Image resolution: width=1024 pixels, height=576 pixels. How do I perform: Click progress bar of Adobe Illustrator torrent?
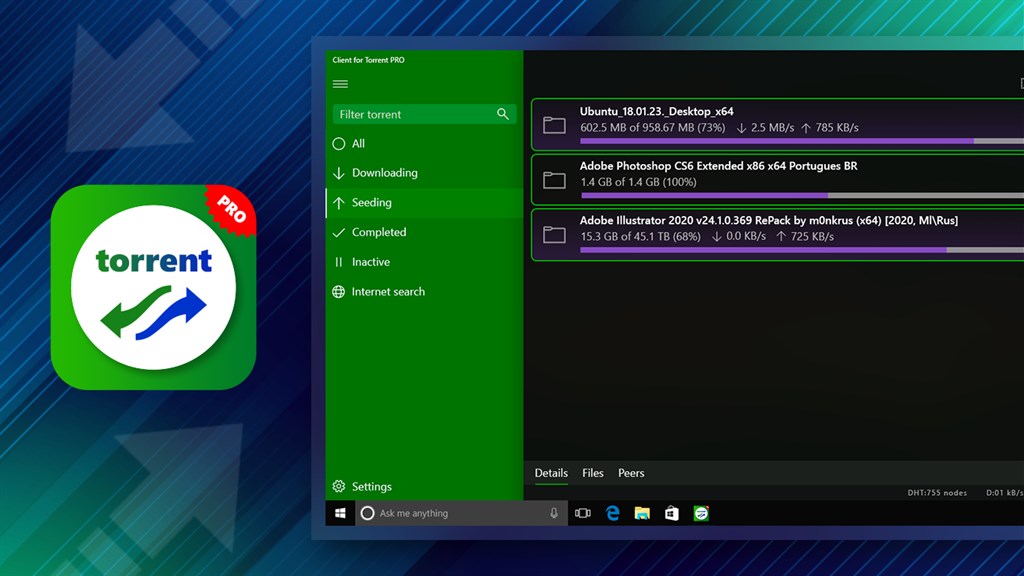click(802, 250)
